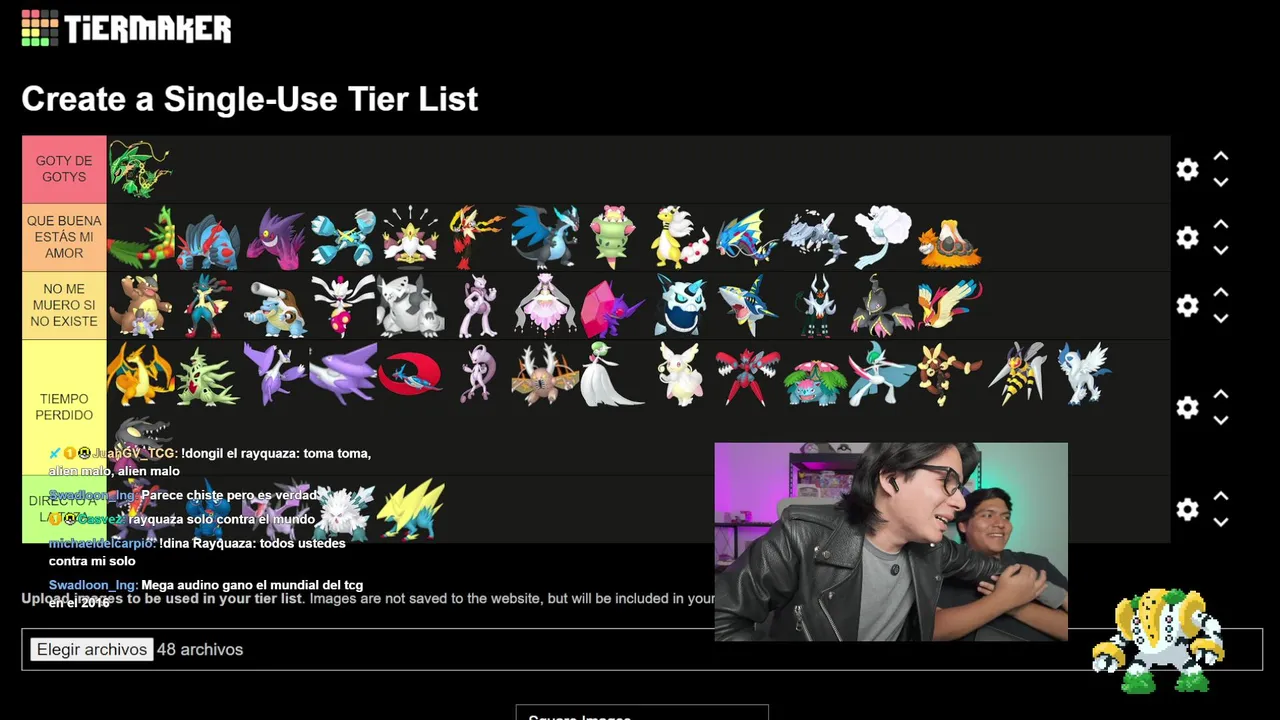This screenshot has height=720, width=1280.
Task: Move the bottom green tier row up
Action: point(1221,497)
